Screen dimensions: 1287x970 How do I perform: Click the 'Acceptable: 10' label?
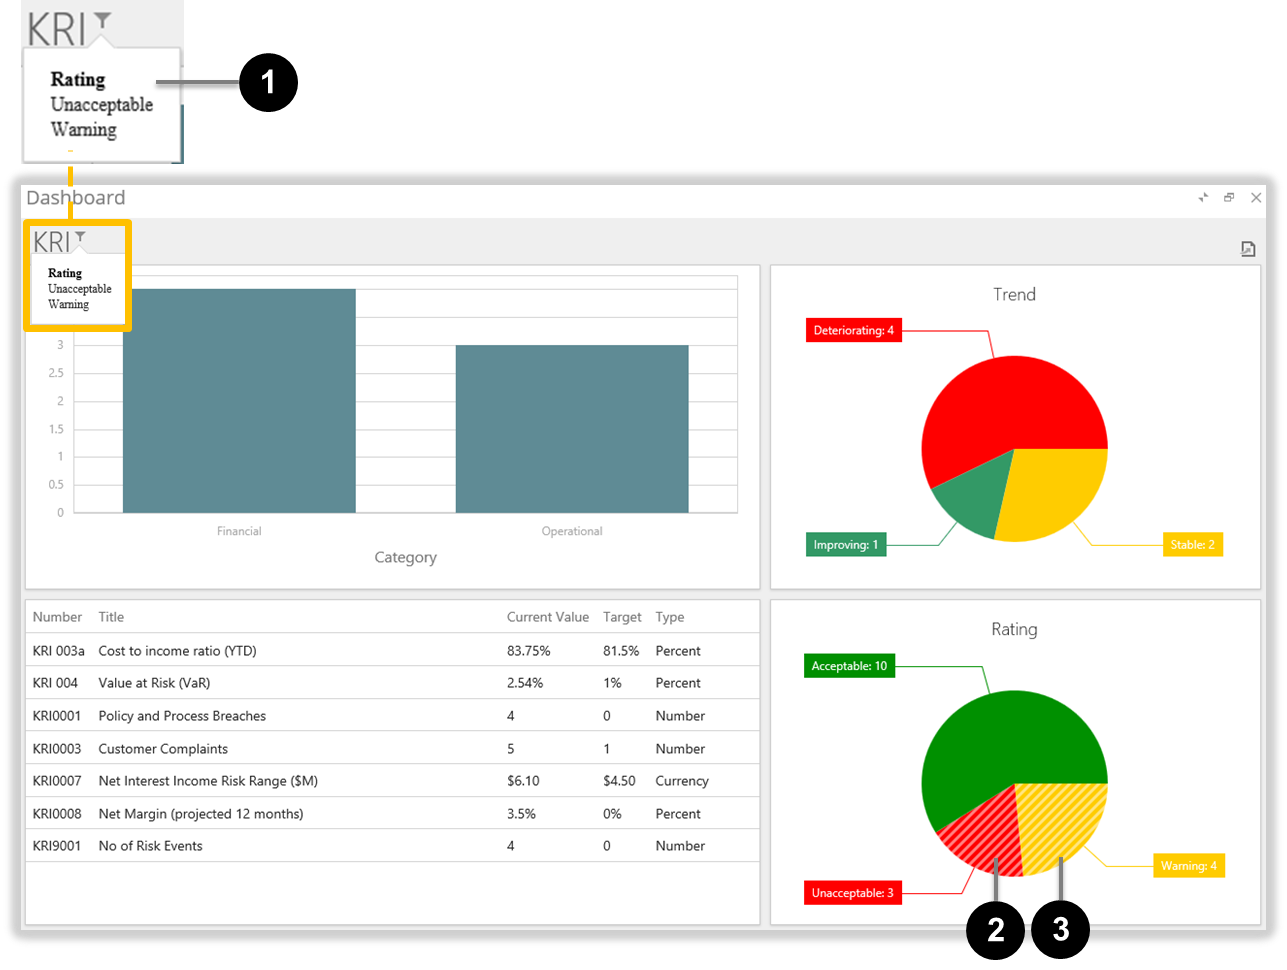tap(849, 666)
